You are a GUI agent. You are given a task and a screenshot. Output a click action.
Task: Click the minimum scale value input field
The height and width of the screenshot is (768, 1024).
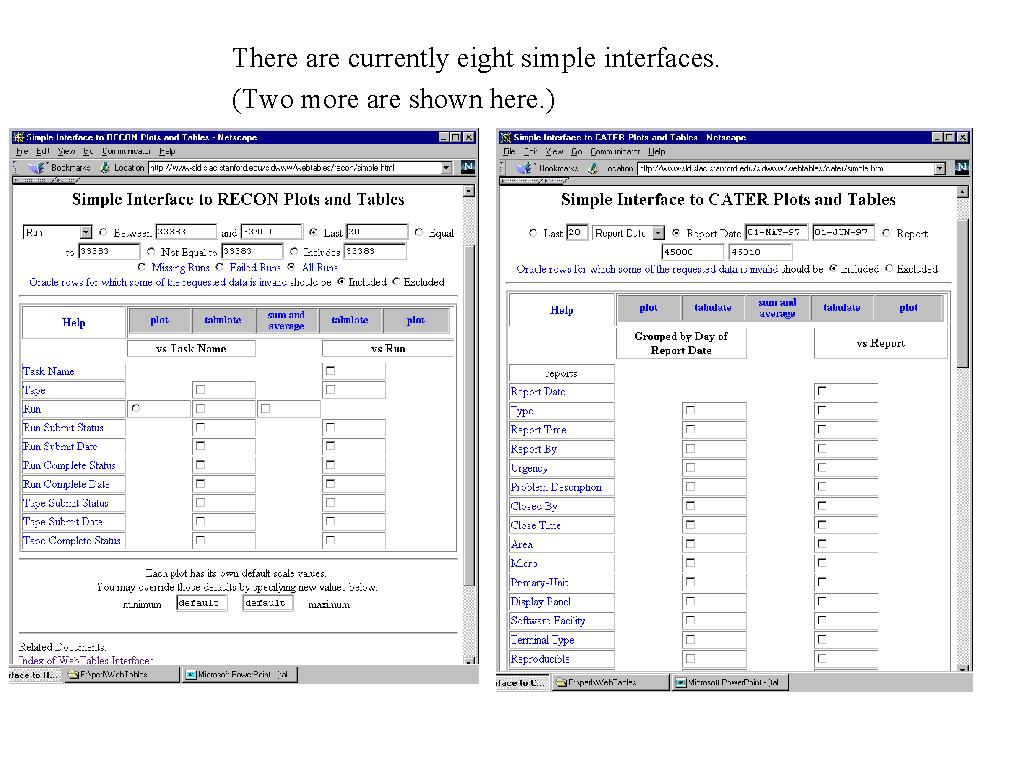click(202, 604)
